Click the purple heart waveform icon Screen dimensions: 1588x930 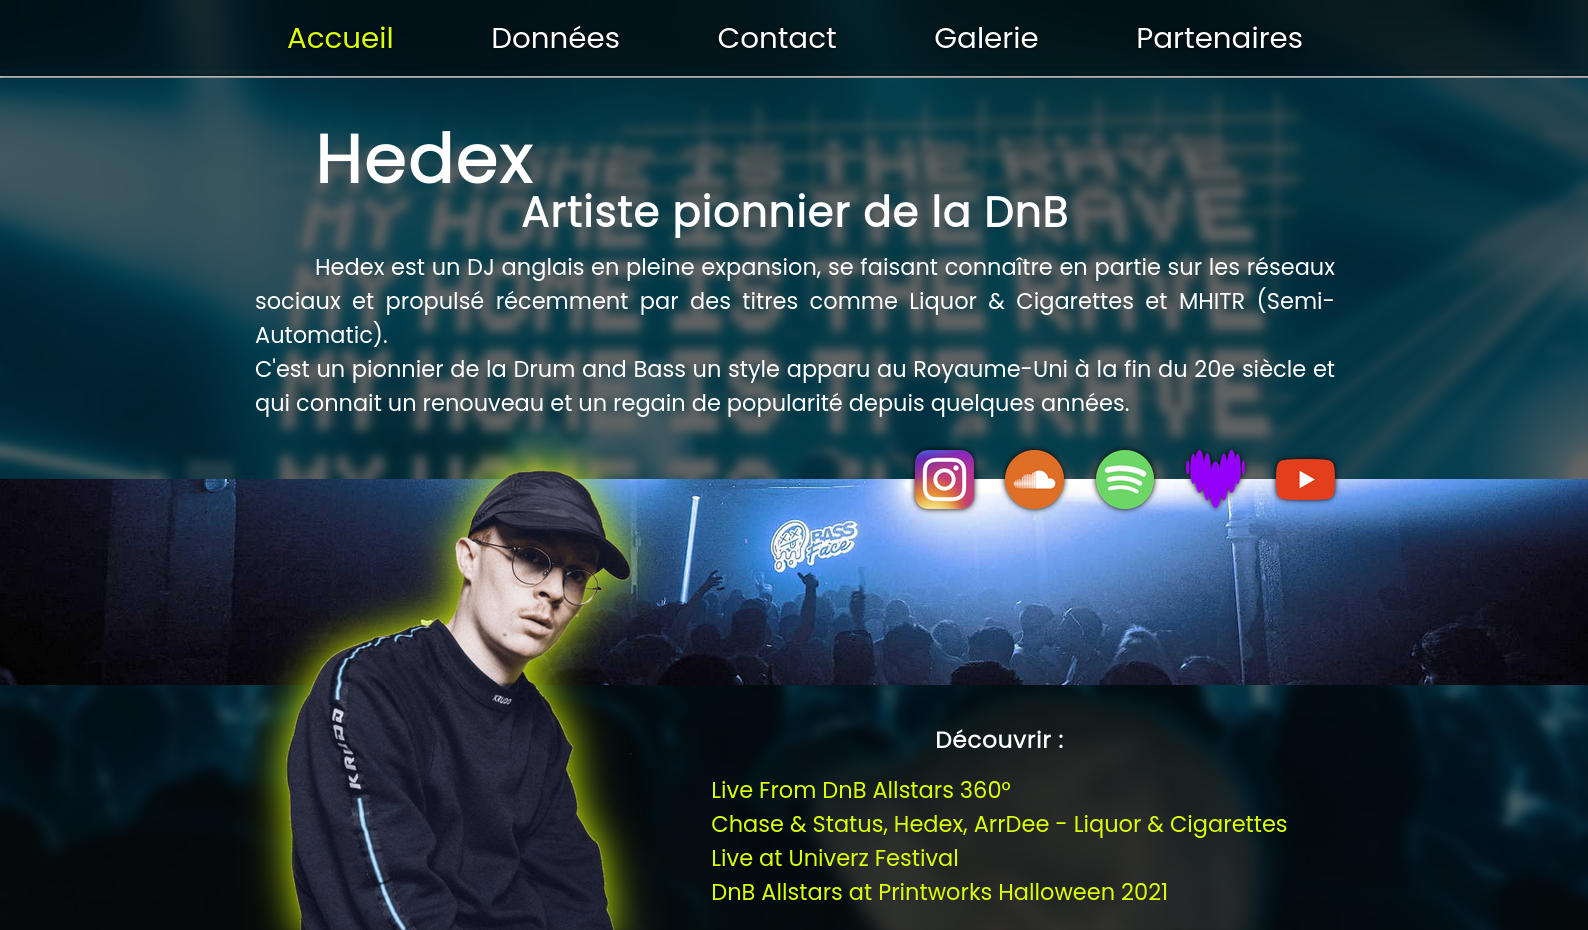pyautogui.click(x=1215, y=479)
